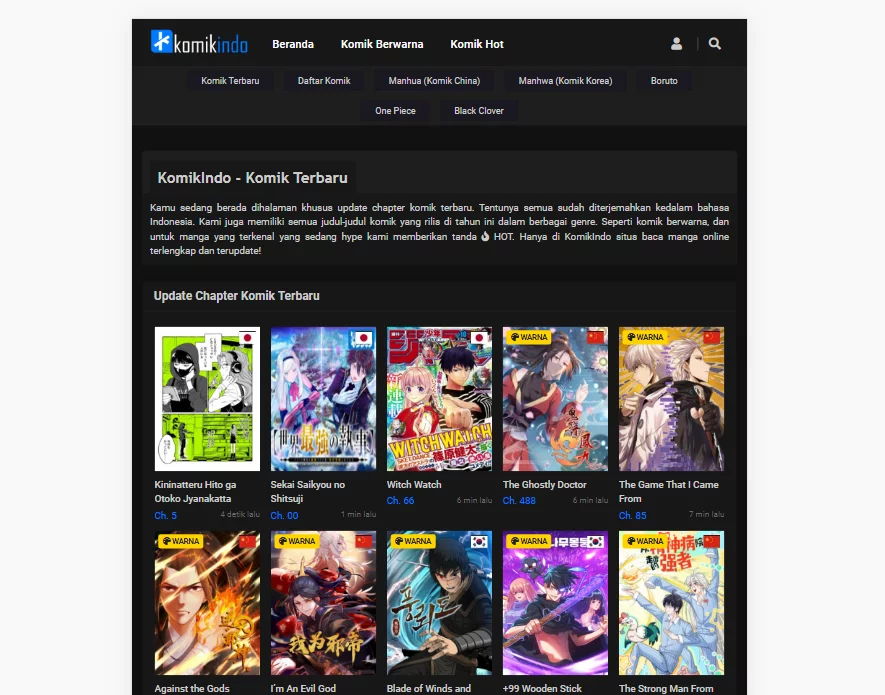The image size is (885, 695).
Task: Click WARNA badge on The Ghostly Doctor
Action: point(528,337)
